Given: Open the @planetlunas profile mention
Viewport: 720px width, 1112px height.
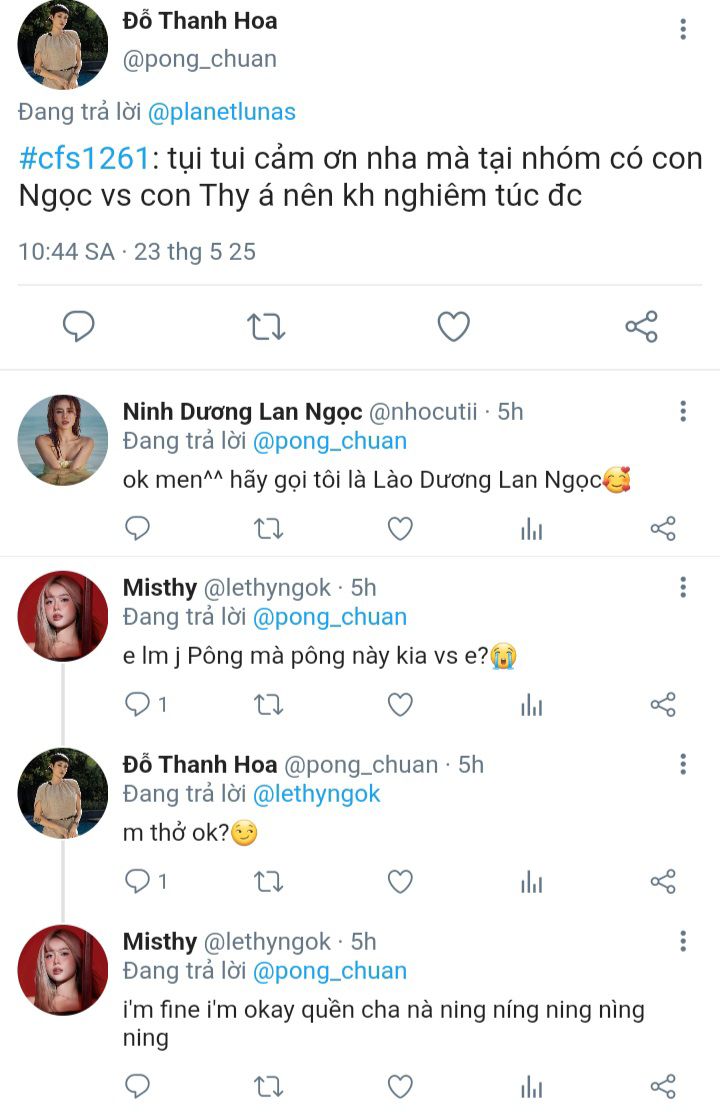Looking at the screenshot, I should (x=222, y=112).
